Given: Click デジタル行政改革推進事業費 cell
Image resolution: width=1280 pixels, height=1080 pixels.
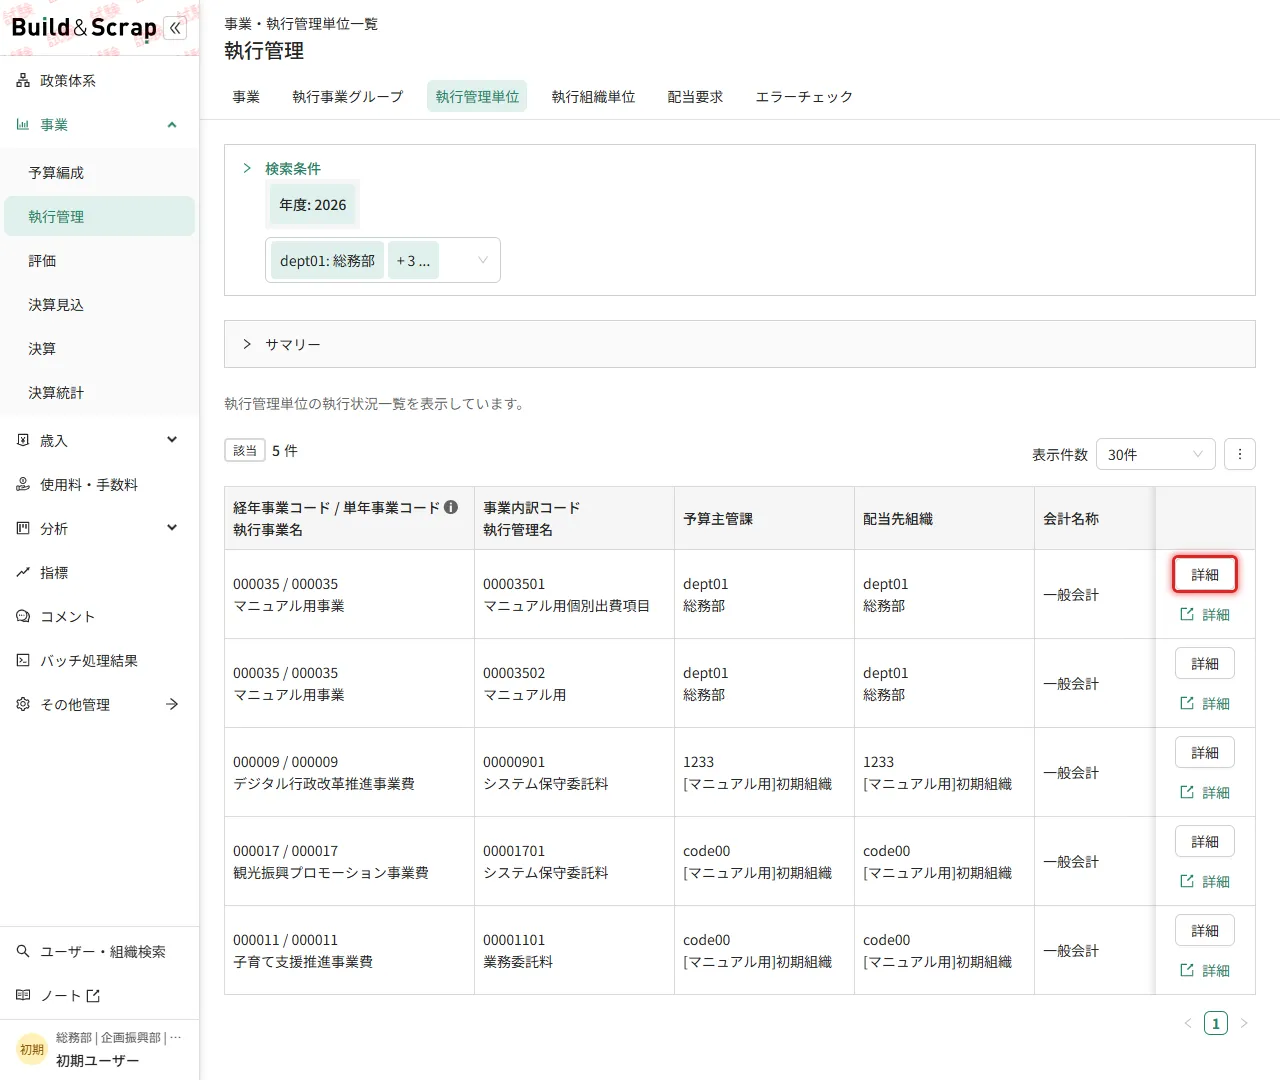Looking at the screenshot, I should point(324,784).
